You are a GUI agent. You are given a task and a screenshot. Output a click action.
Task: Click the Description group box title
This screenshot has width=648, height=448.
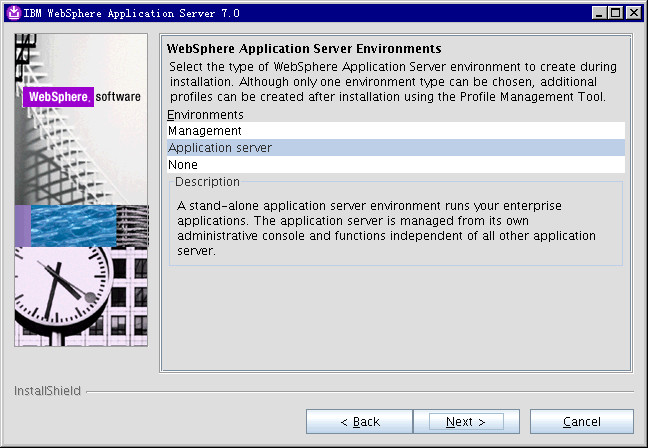coord(207,182)
